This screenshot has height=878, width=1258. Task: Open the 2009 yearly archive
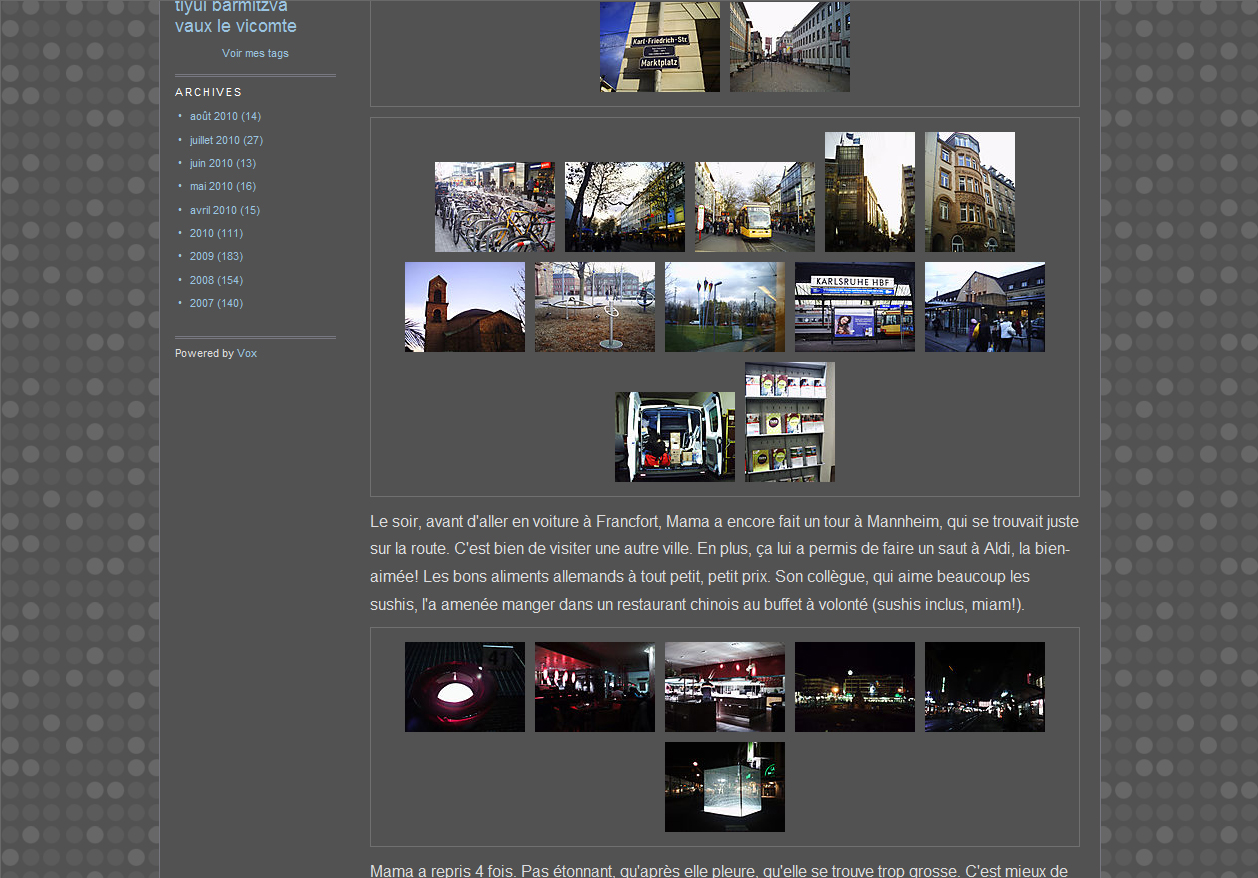click(201, 256)
